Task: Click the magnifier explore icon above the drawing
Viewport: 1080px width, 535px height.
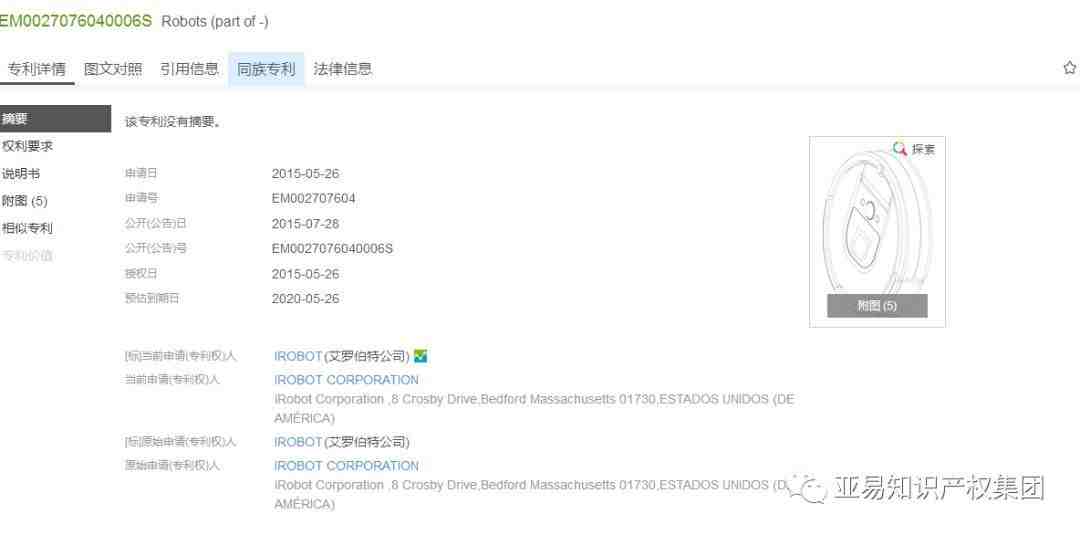Action: (x=900, y=148)
